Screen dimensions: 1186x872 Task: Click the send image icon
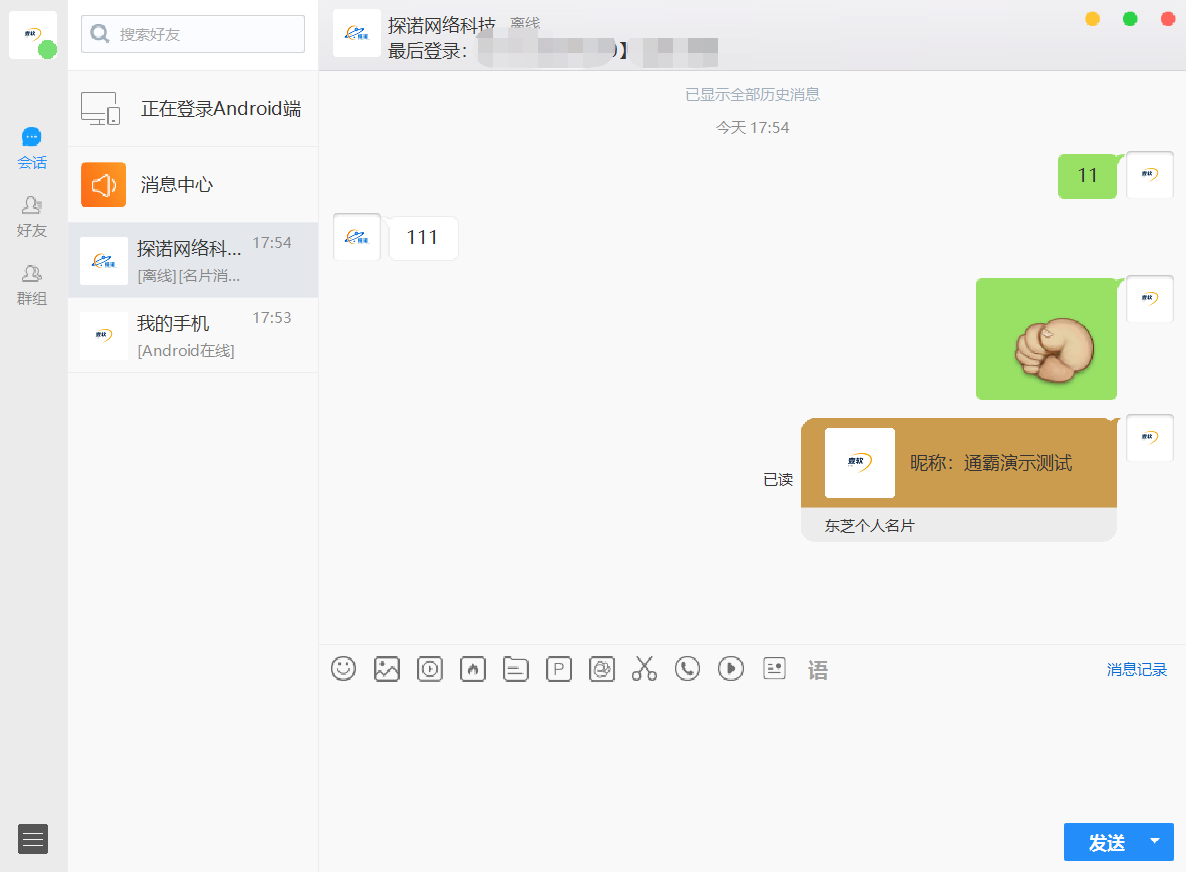pos(387,669)
